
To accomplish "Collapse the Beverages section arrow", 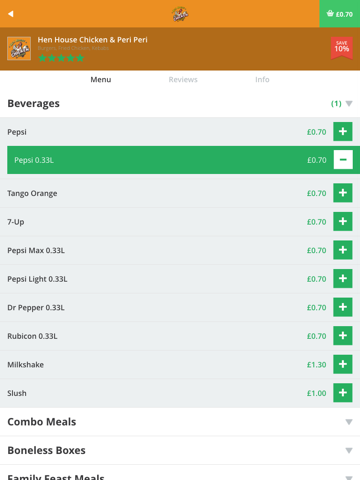I will pos(349,104).
